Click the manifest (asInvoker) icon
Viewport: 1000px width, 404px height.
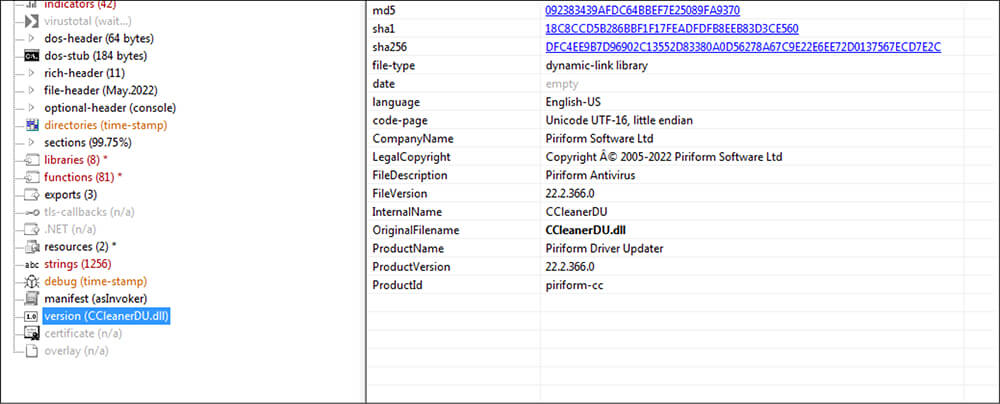coord(31,299)
